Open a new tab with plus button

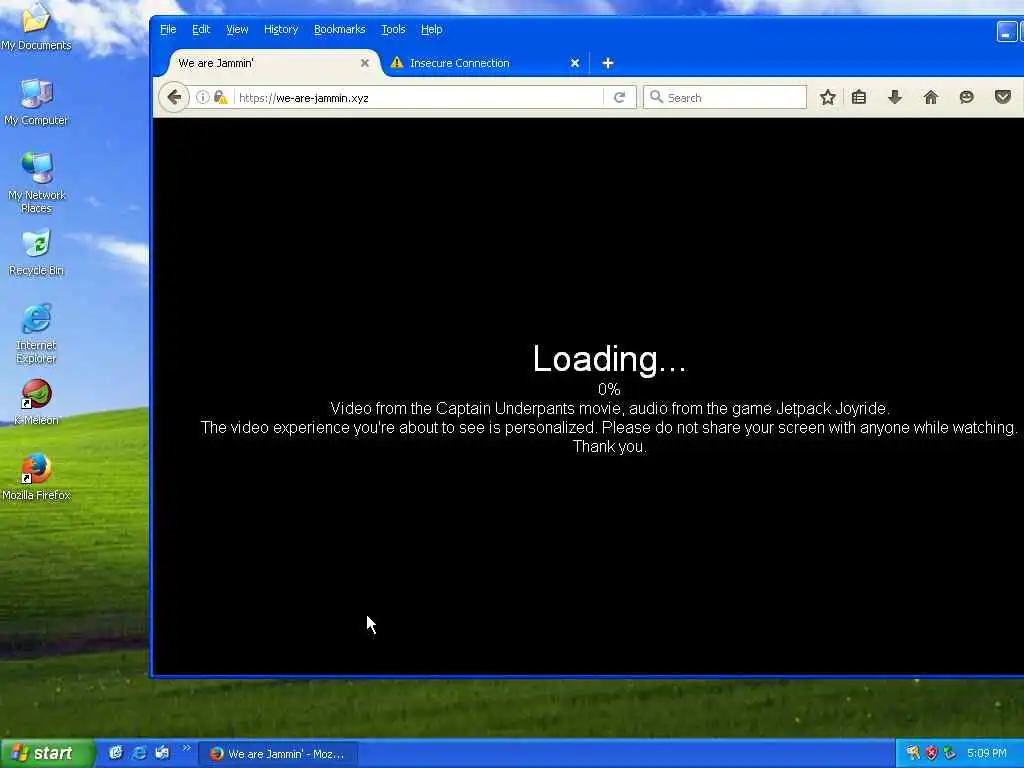(607, 63)
